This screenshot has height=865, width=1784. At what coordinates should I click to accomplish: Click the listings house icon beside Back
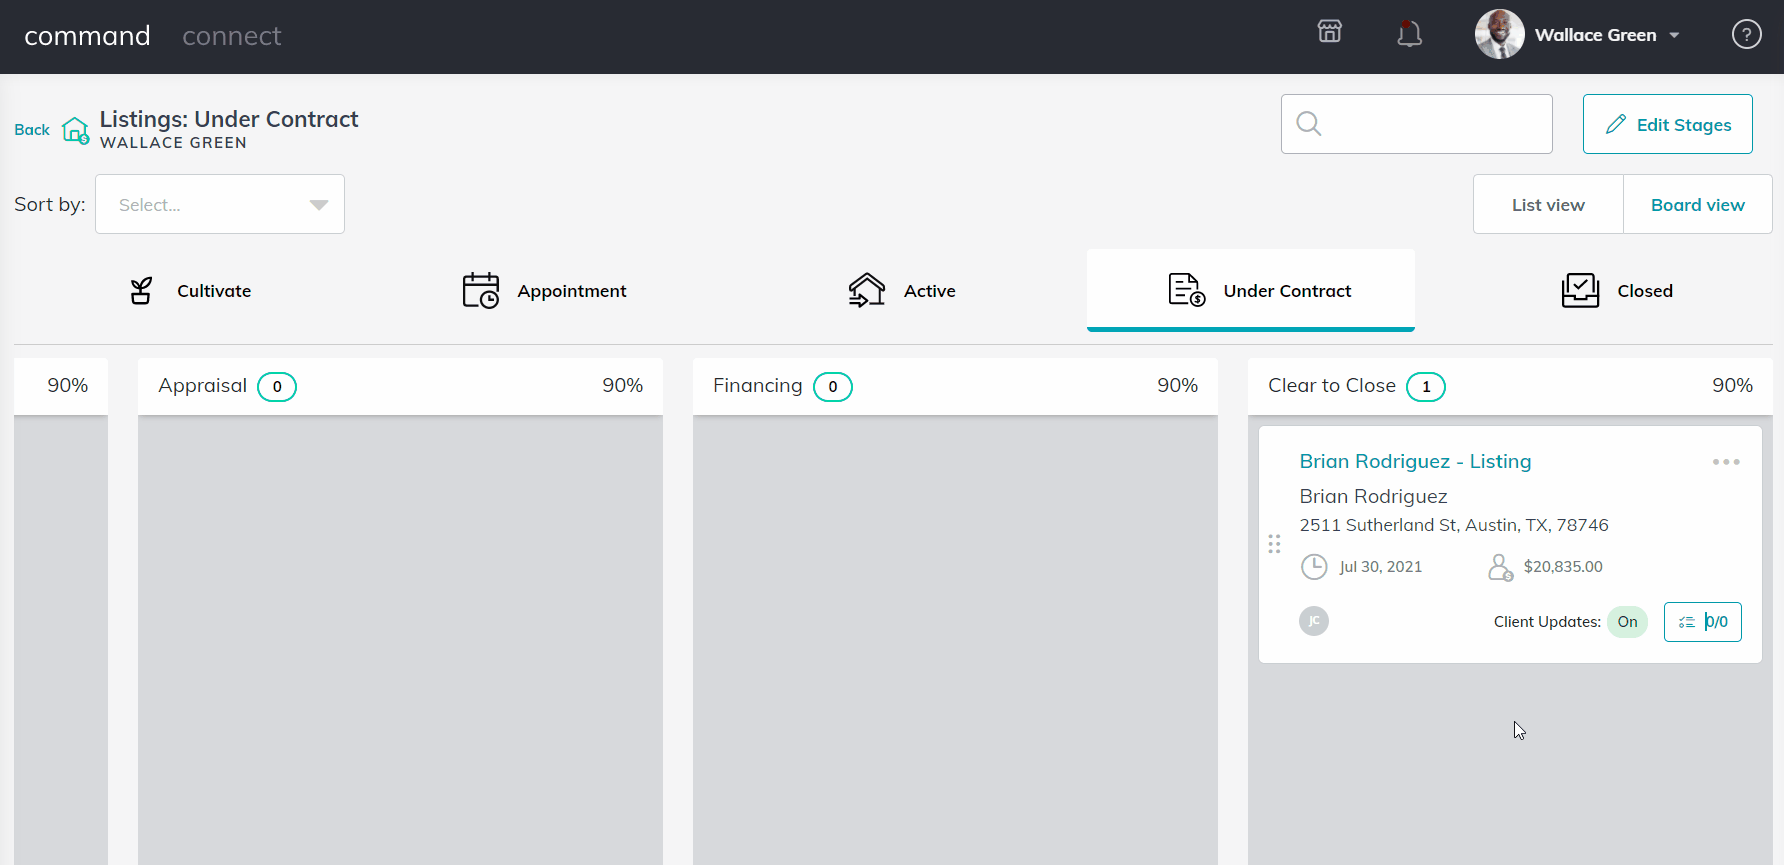[x=75, y=130]
